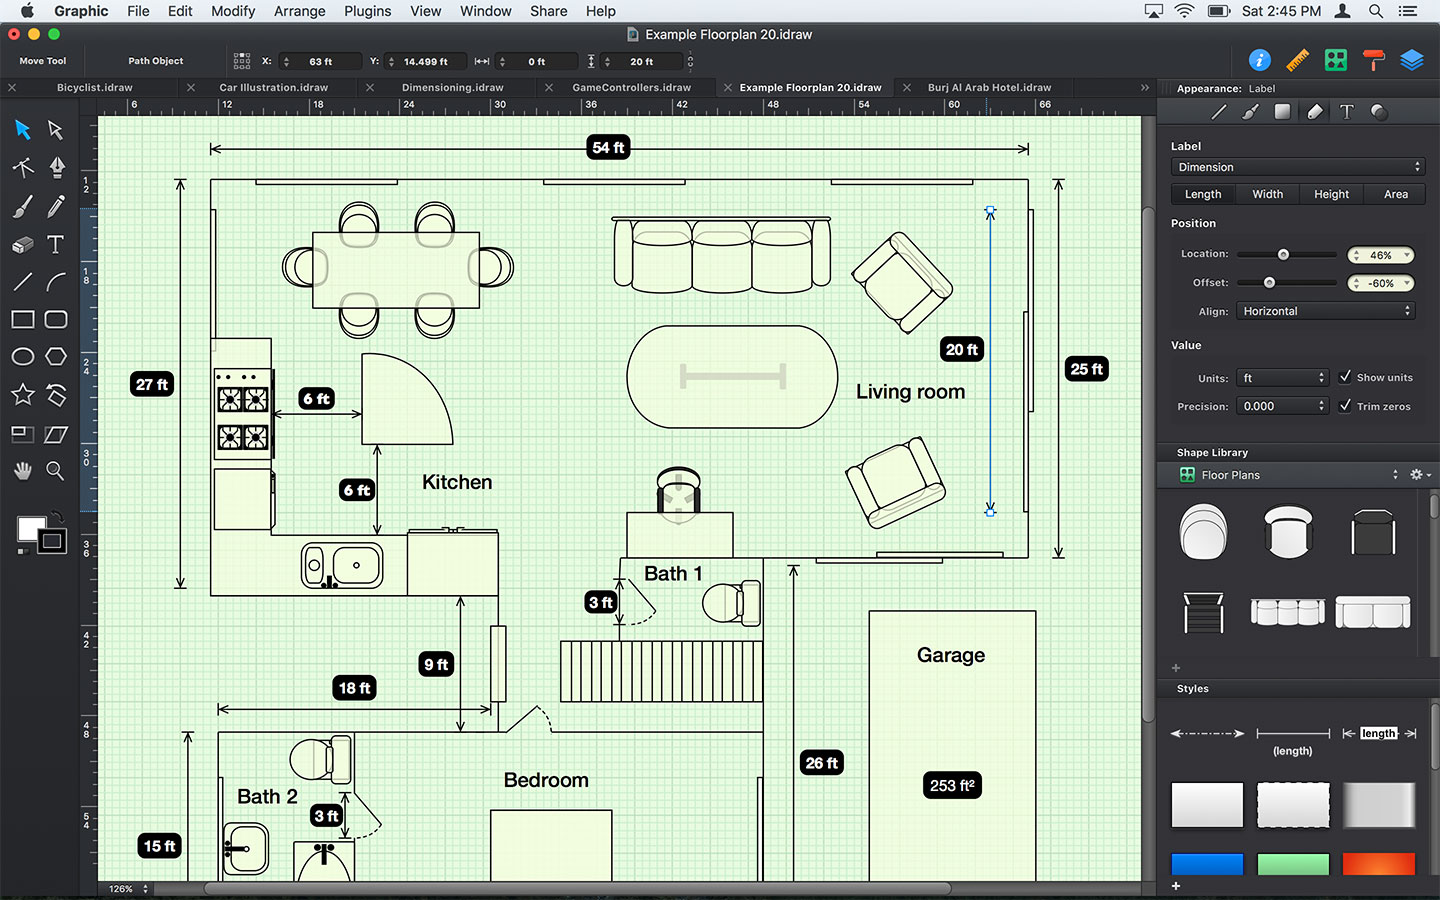Image resolution: width=1440 pixels, height=900 pixels.
Task: Choose the Rounded Rectangle tool
Action: 56,319
